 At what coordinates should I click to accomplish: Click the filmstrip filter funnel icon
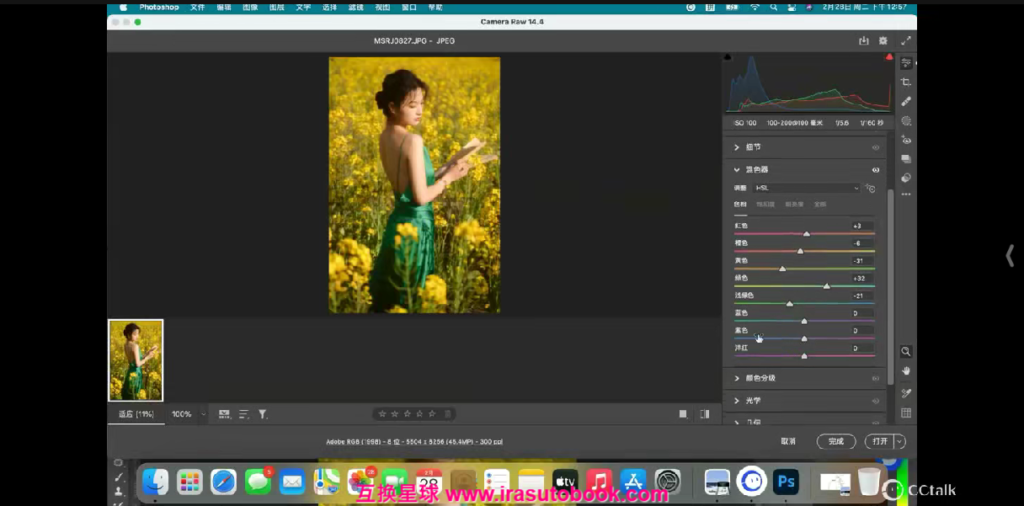click(x=263, y=414)
